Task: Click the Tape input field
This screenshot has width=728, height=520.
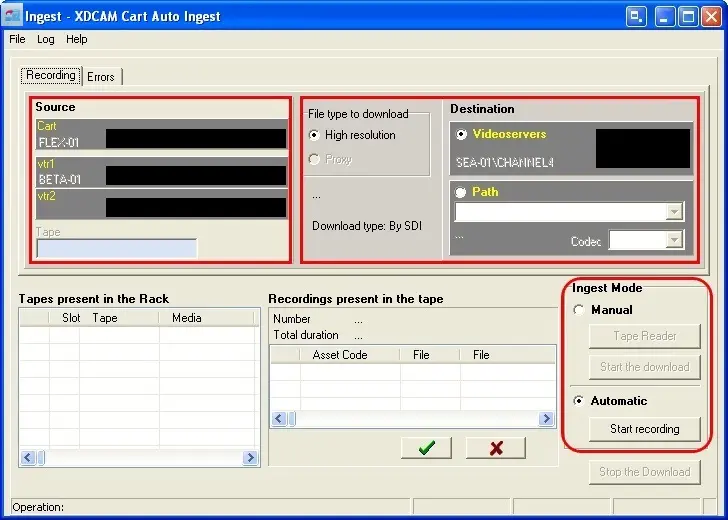Action: point(116,248)
